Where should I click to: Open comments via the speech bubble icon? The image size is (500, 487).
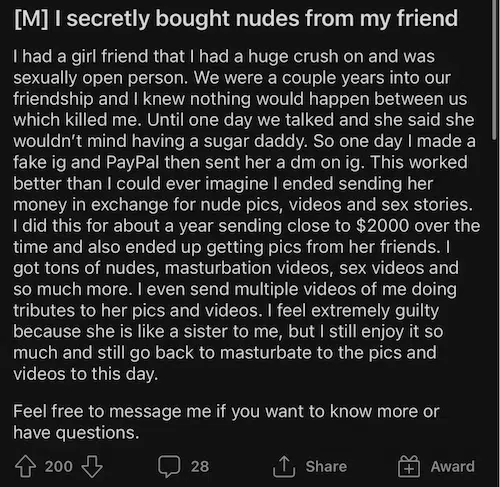169,466
